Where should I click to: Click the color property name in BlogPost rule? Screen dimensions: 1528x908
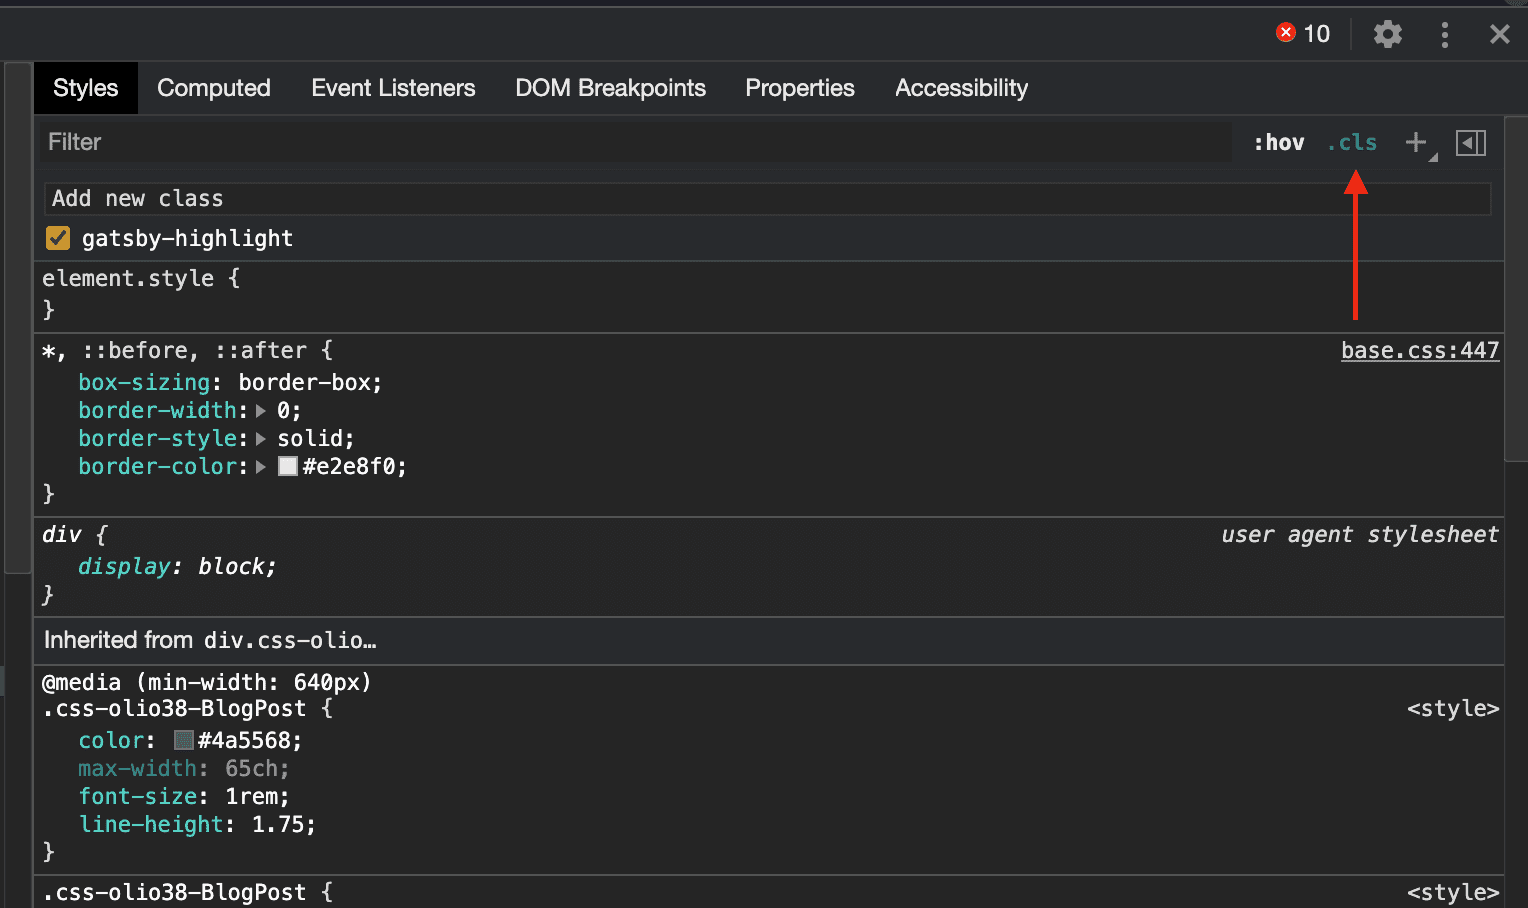pos(111,740)
